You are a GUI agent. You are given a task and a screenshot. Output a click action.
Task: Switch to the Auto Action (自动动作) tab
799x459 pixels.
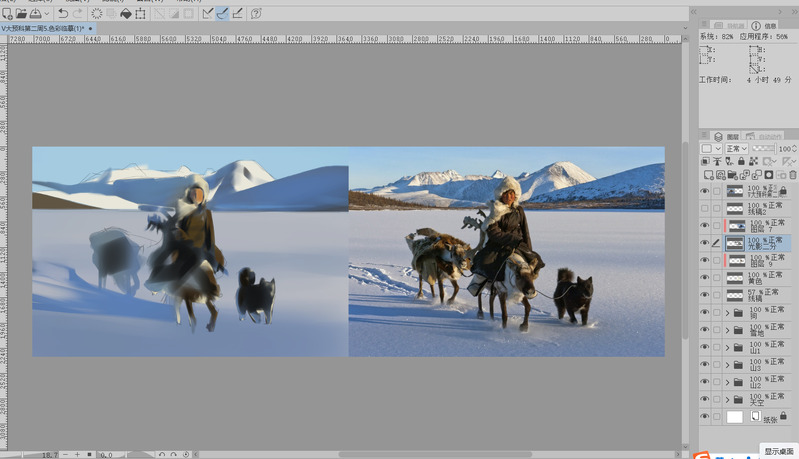[x=764, y=137]
